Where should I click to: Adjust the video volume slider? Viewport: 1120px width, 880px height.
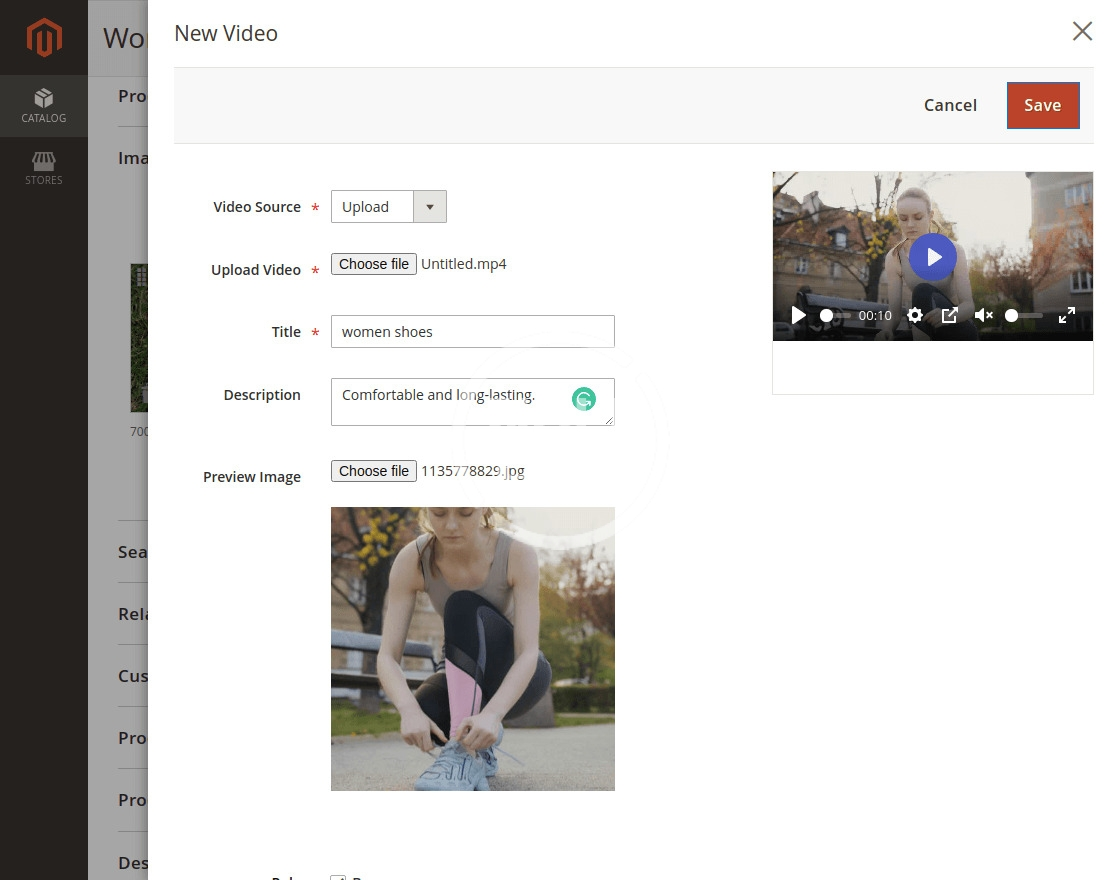point(1024,315)
